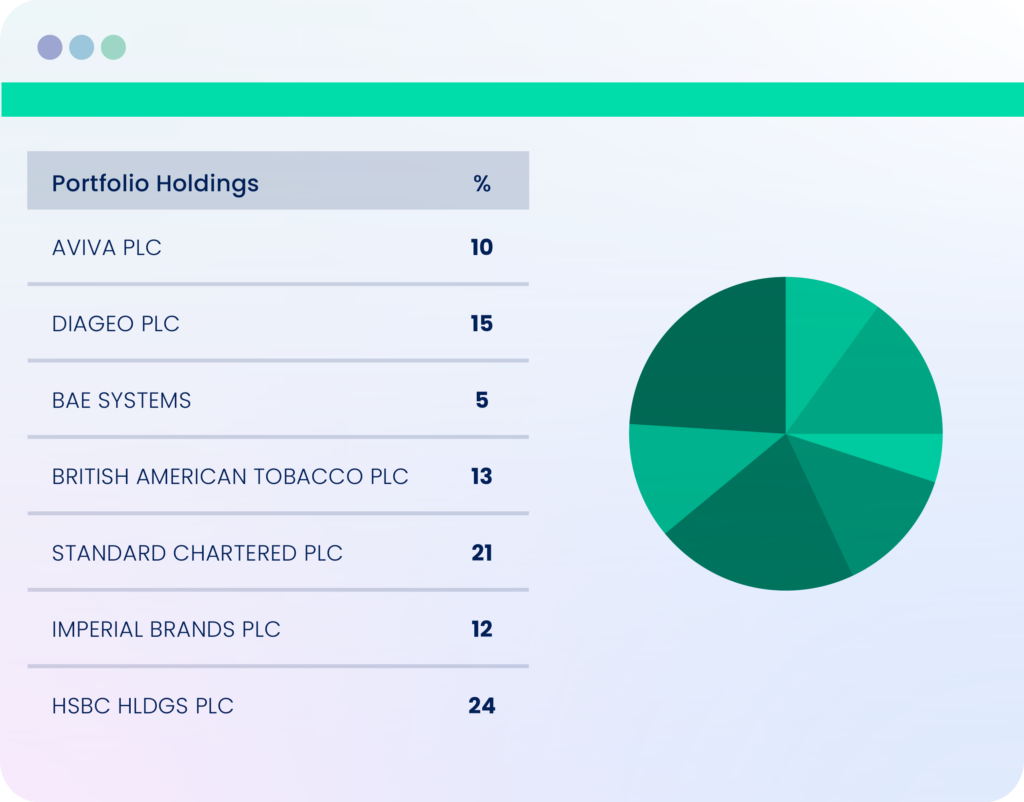Click the 24 percentage value for HSBC

(x=482, y=705)
